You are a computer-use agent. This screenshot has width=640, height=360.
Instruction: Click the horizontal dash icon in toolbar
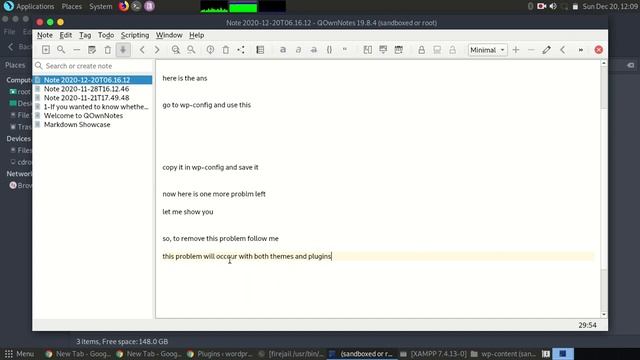click(x=76, y=50)
